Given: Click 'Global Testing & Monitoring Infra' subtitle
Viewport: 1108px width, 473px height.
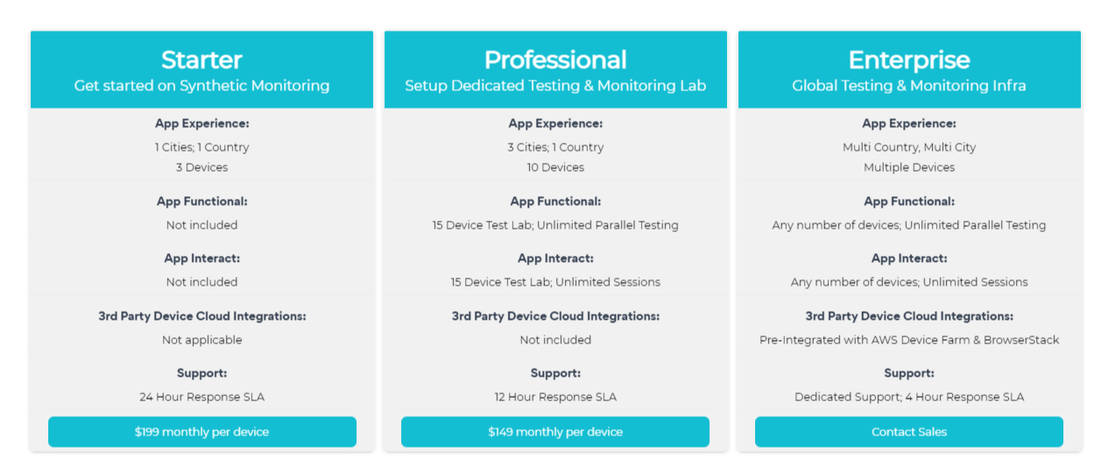Looking at the screenshot, I should point(909,86).
